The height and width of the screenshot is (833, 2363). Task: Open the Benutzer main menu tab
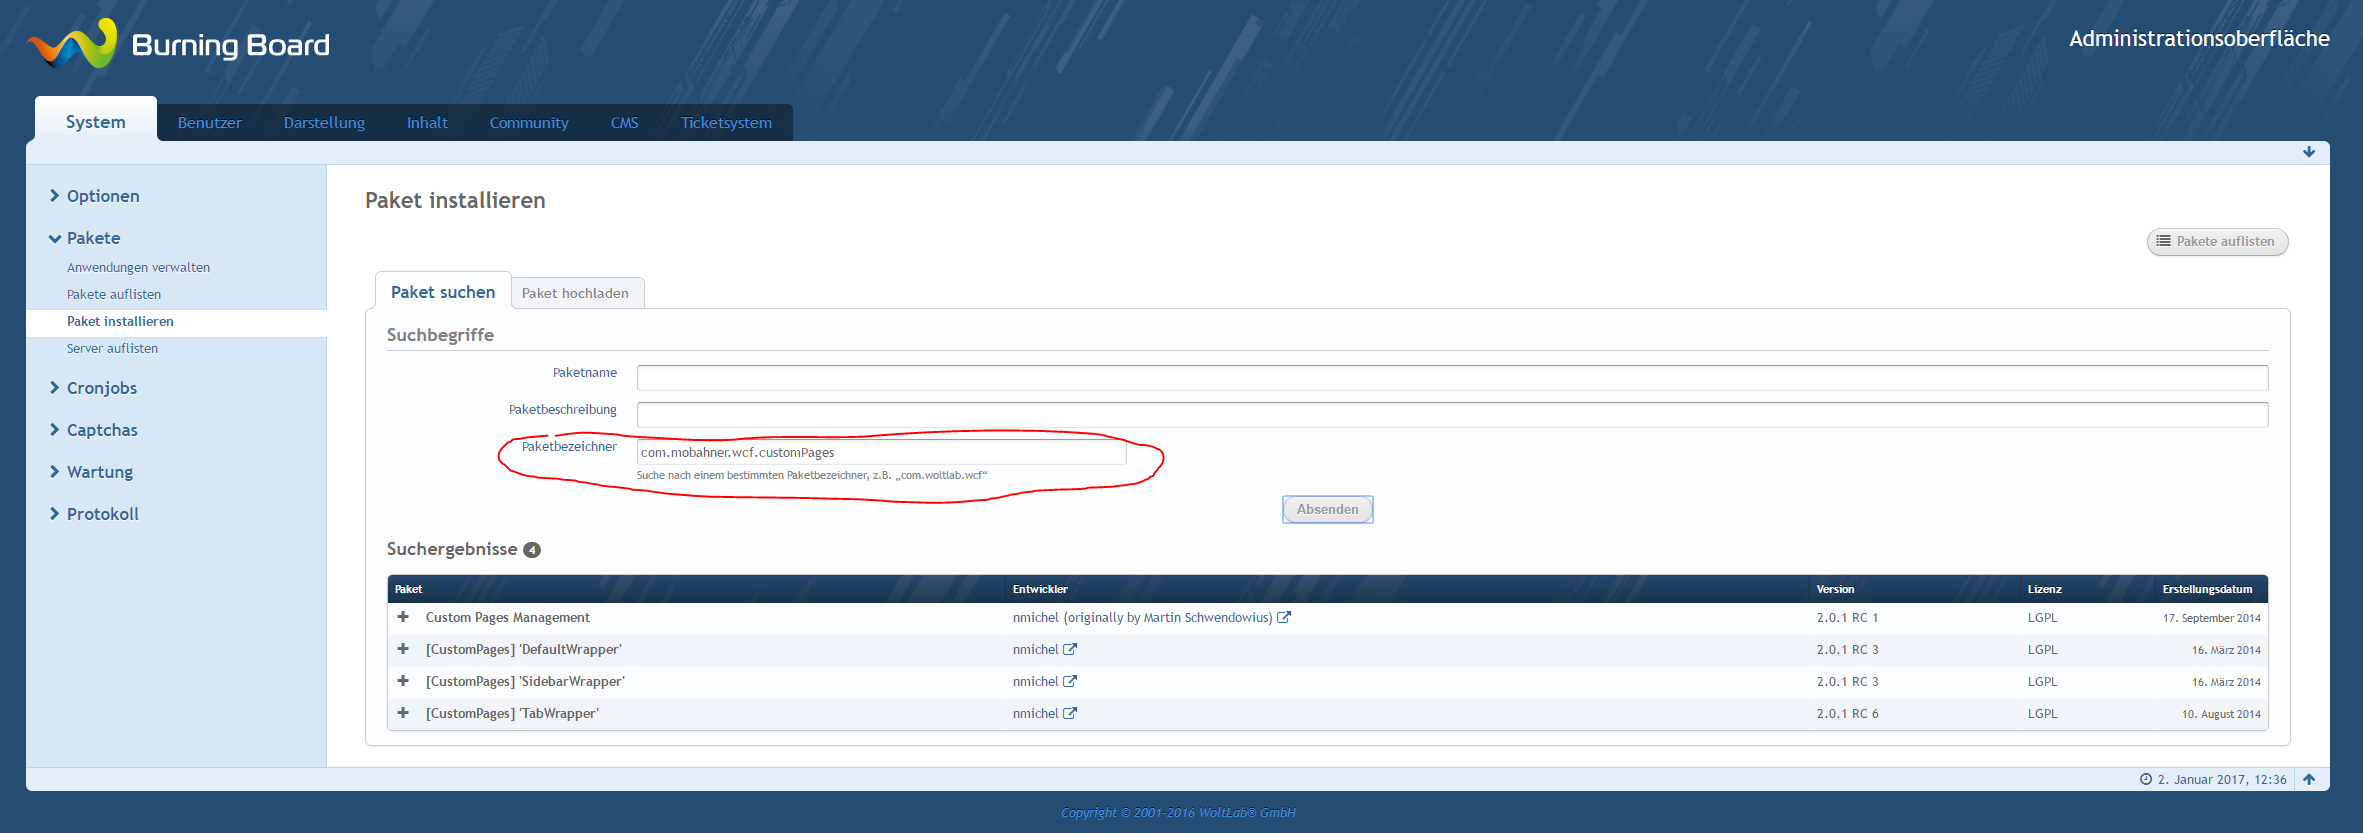pyautogui.click(x=209, y=123)
